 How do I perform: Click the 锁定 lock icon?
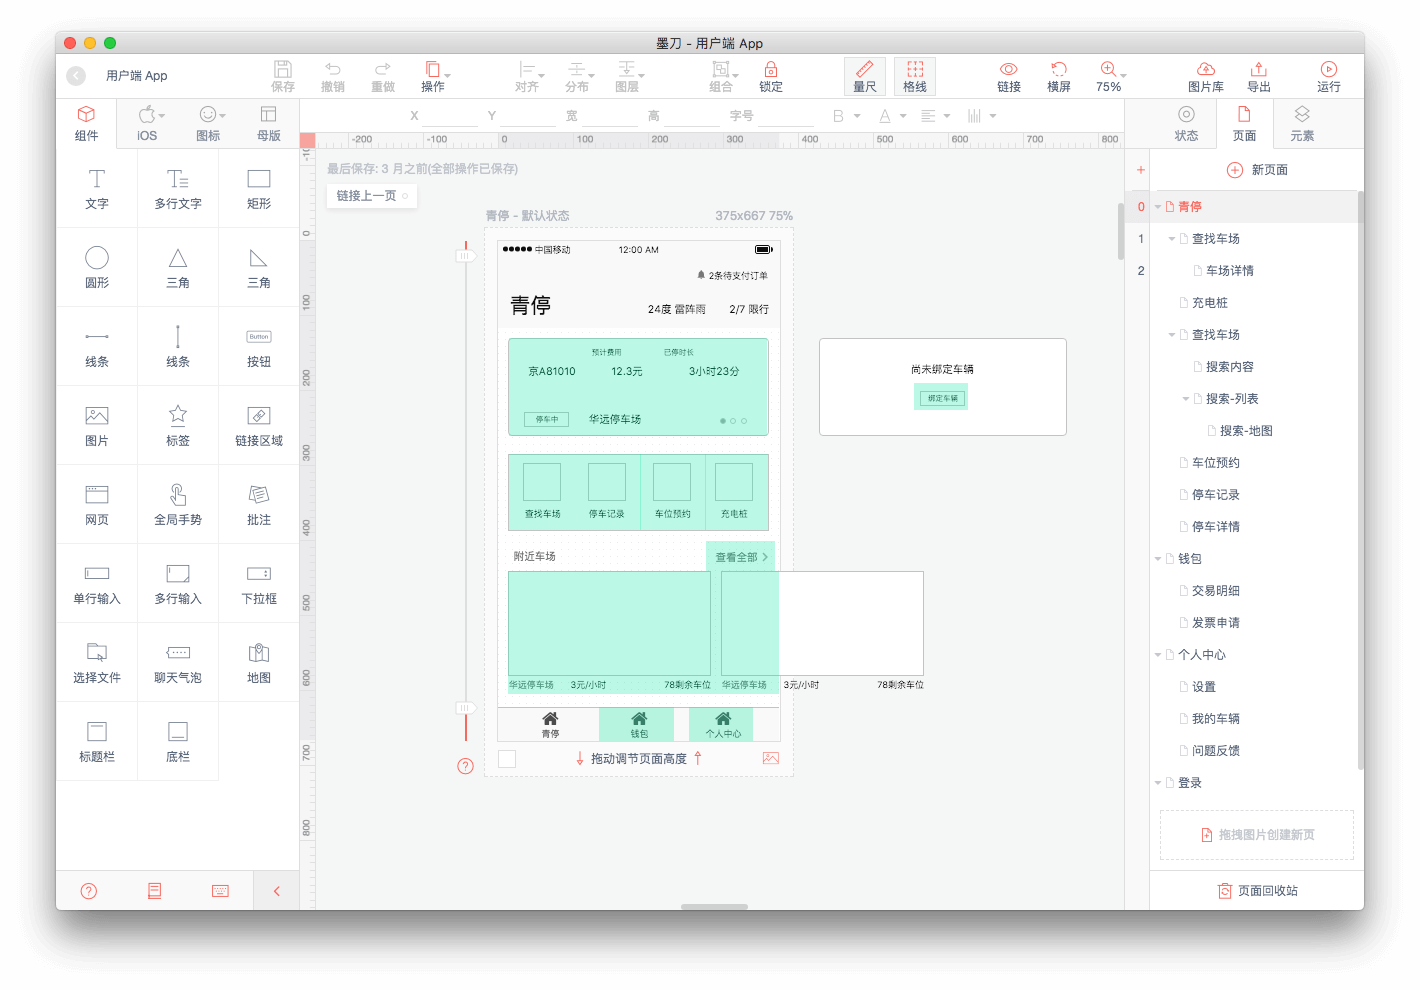[770, 76]
